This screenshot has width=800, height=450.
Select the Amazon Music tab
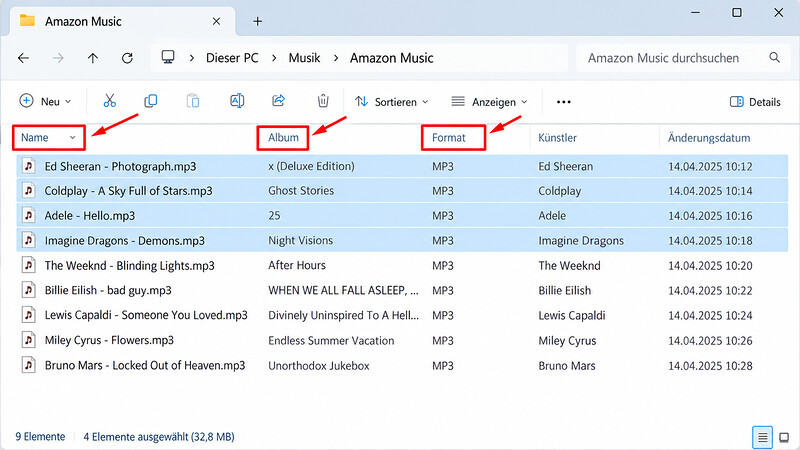coord(122,21)
